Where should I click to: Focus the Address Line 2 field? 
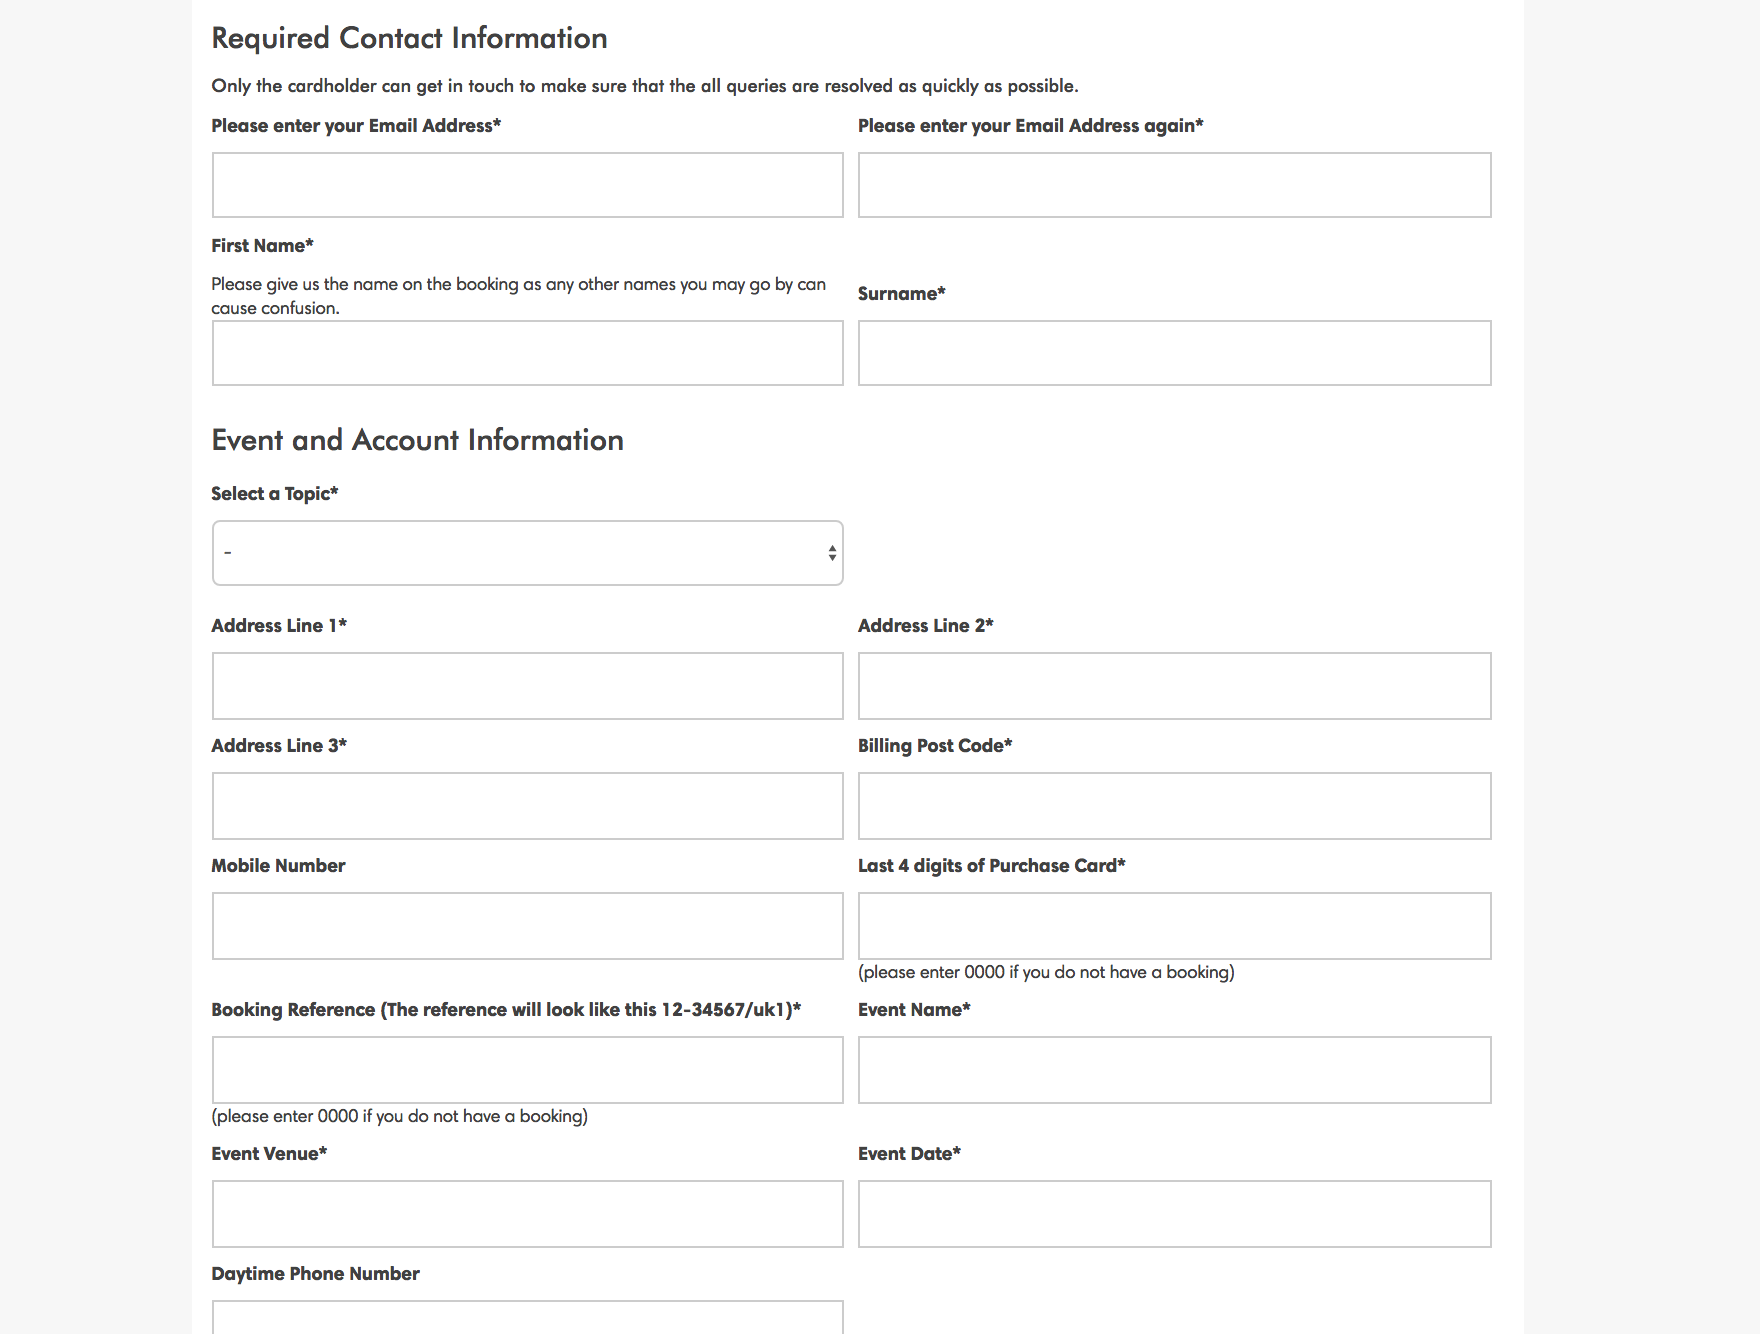coord(1174,686)
